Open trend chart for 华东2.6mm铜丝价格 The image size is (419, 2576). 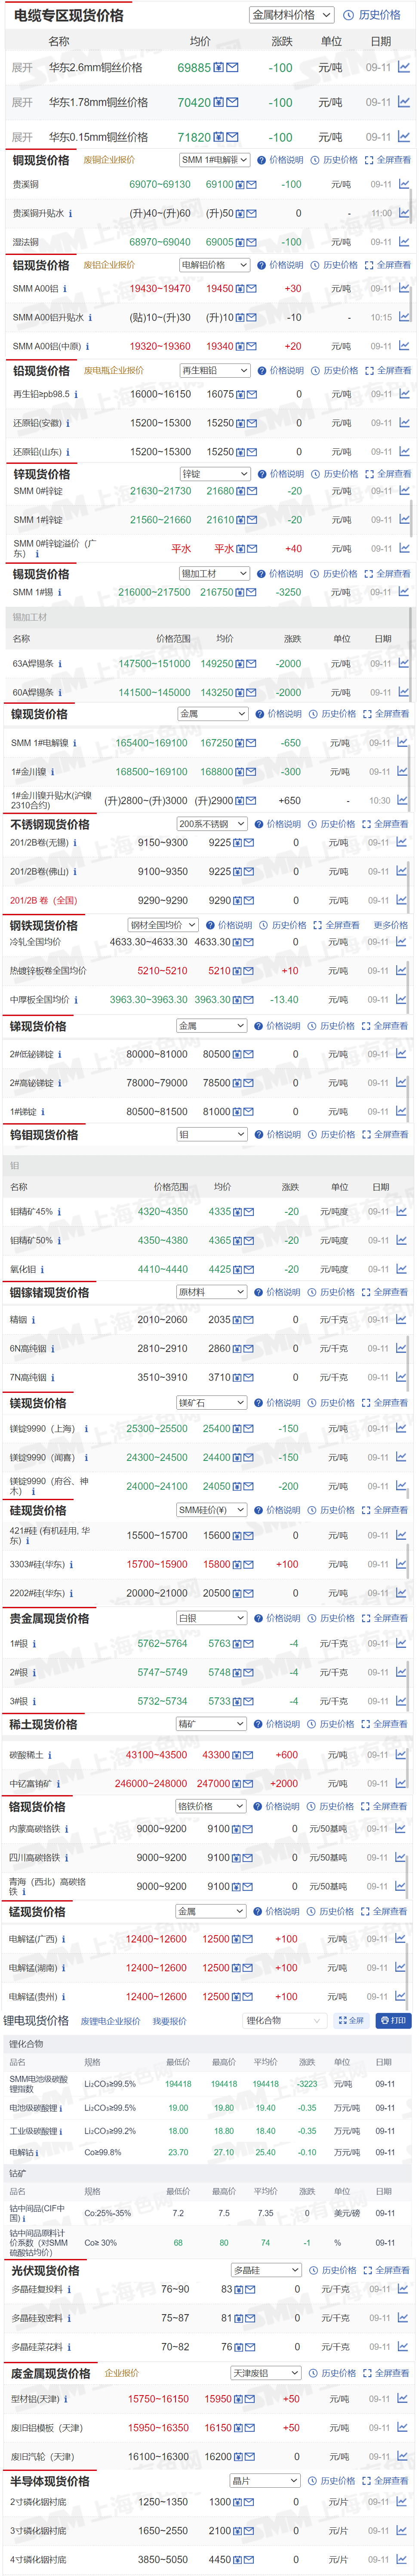pyautogui.click(x=403, y=67)
